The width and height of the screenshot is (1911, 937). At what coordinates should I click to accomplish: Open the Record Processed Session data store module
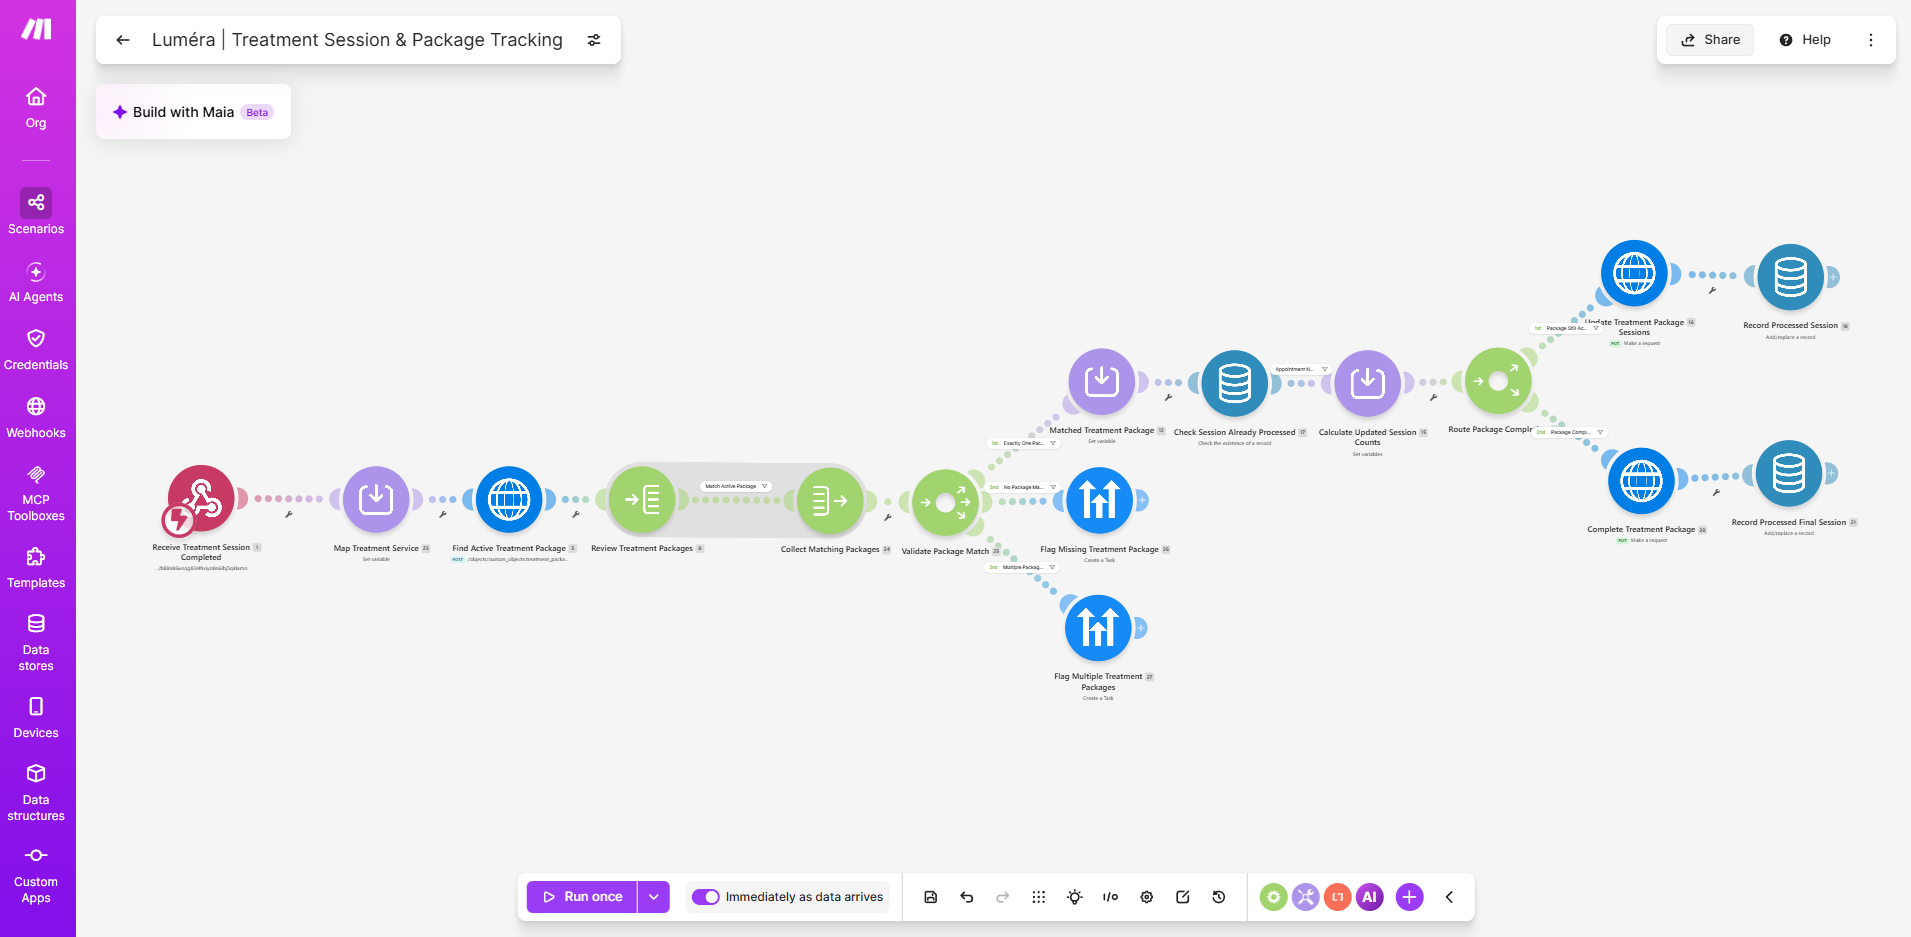[1790, 277]
